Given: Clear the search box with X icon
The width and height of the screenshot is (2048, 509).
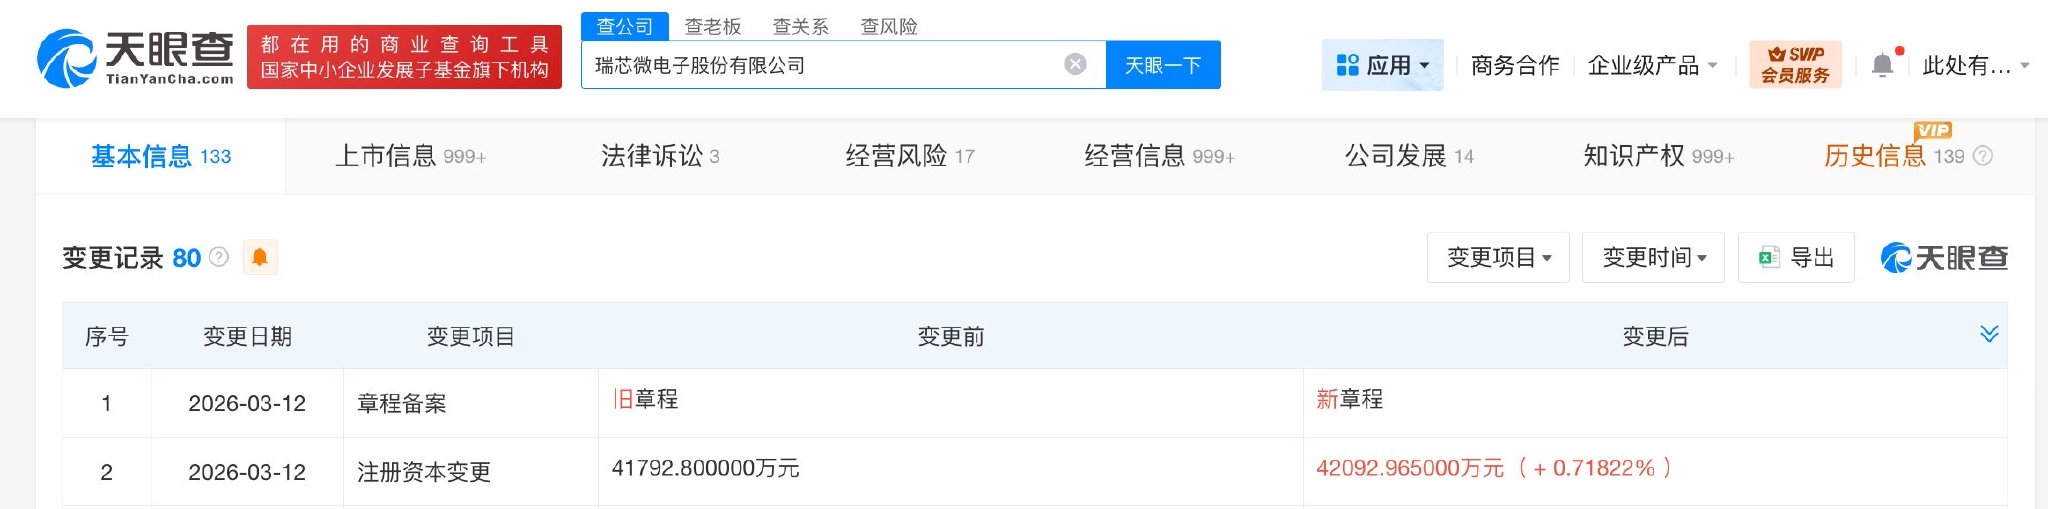Looking at the screenshot, I should 1075,65.
